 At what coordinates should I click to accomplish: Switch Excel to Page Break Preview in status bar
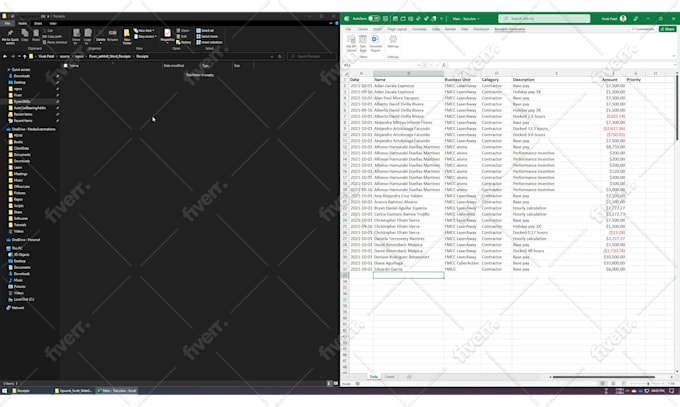point(623,384)
